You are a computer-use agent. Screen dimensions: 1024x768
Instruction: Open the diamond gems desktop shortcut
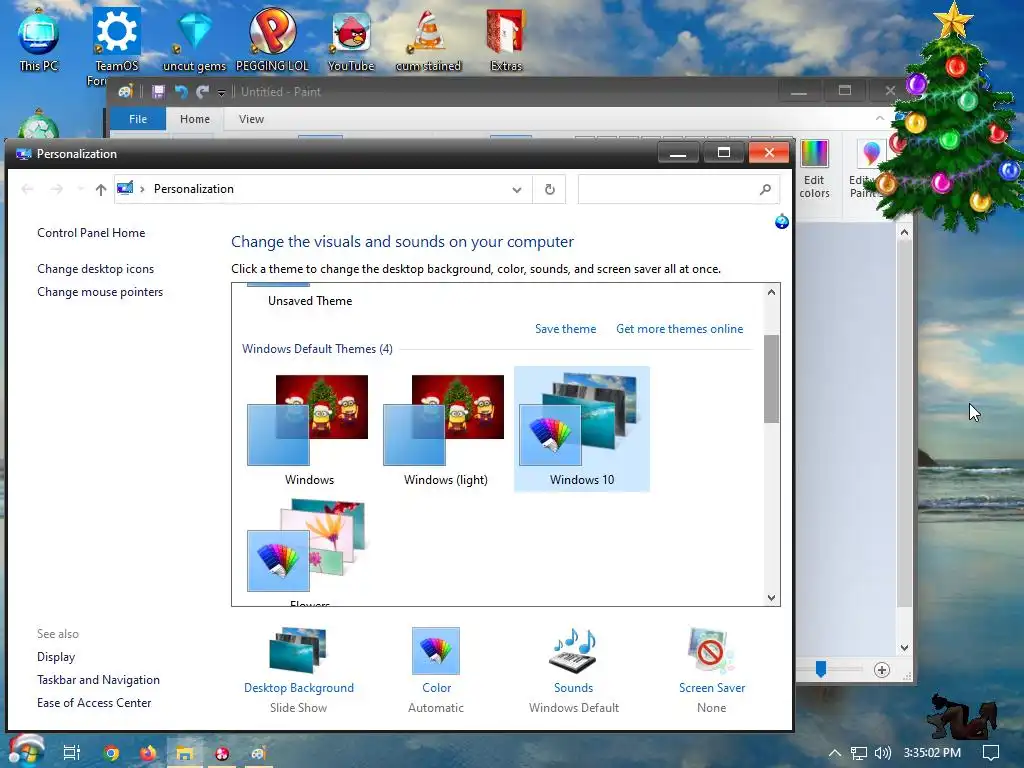(194, 40)
